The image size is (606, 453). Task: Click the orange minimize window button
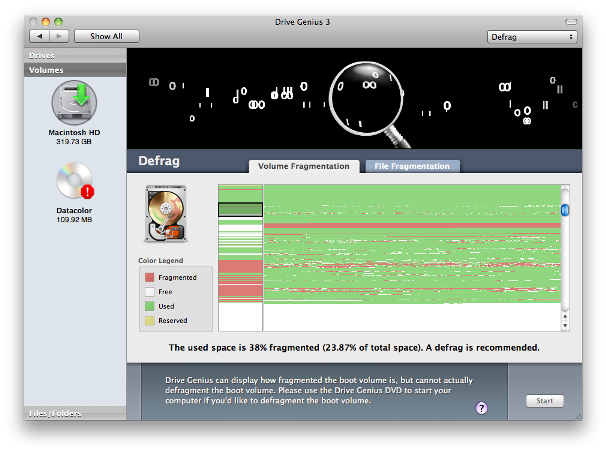coord(46,22)
